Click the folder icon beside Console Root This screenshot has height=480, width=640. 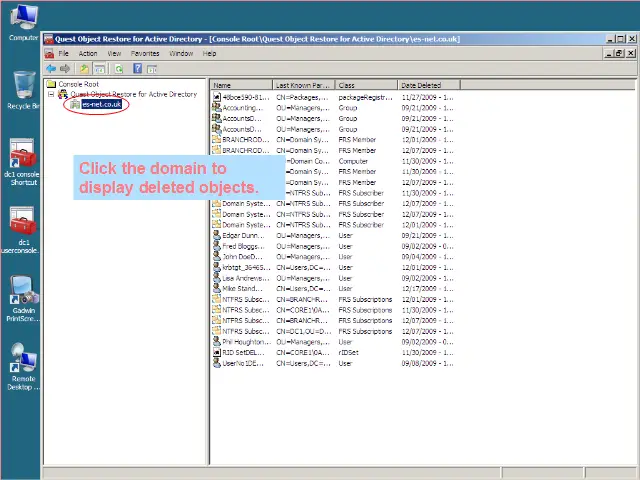[51, 84]
